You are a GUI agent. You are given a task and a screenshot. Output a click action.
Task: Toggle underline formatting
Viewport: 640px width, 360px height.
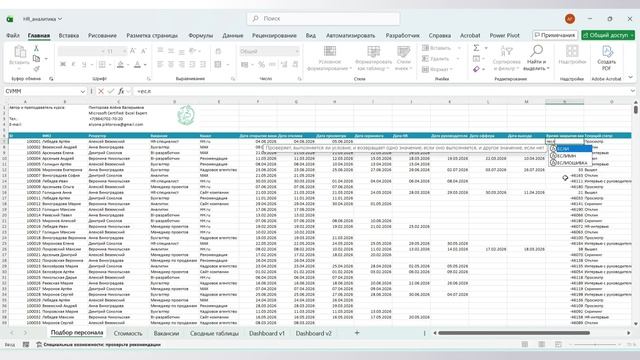point(84,64)
